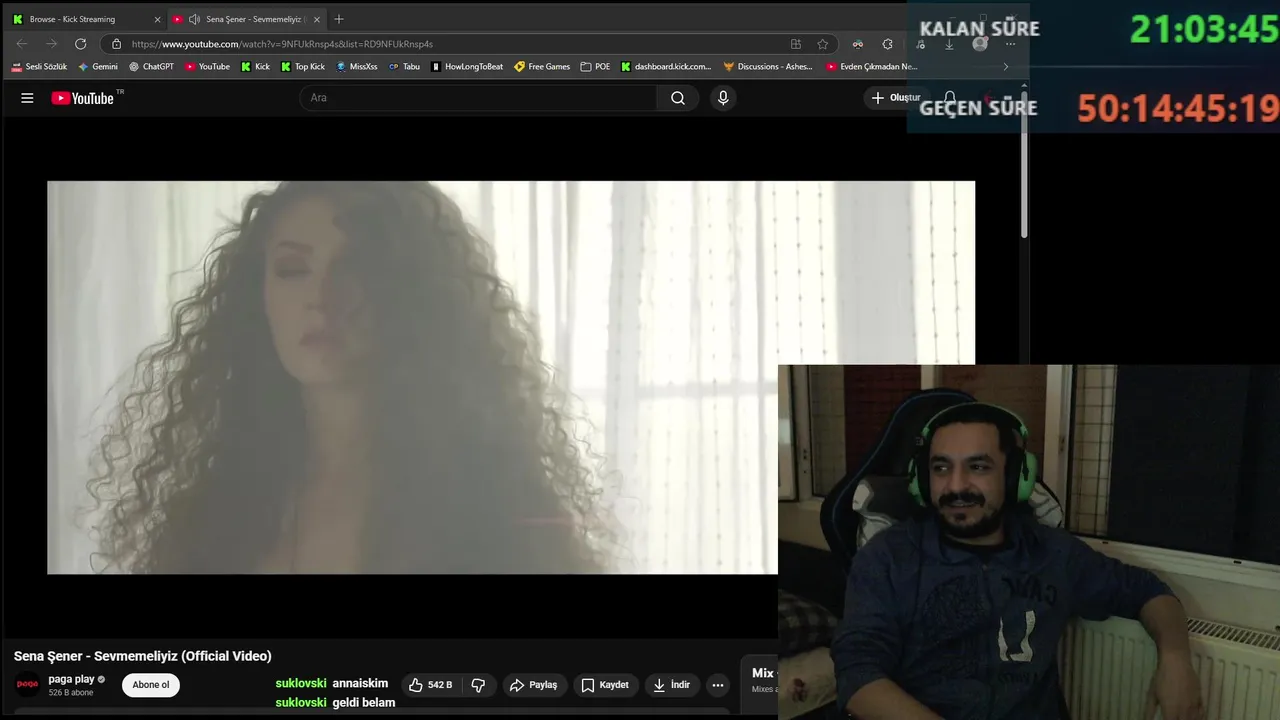Image resolution: width=1280 pixels, height=720 pixels.
Task: Open the game controller toolbar icon
Action: click(857, 44)
